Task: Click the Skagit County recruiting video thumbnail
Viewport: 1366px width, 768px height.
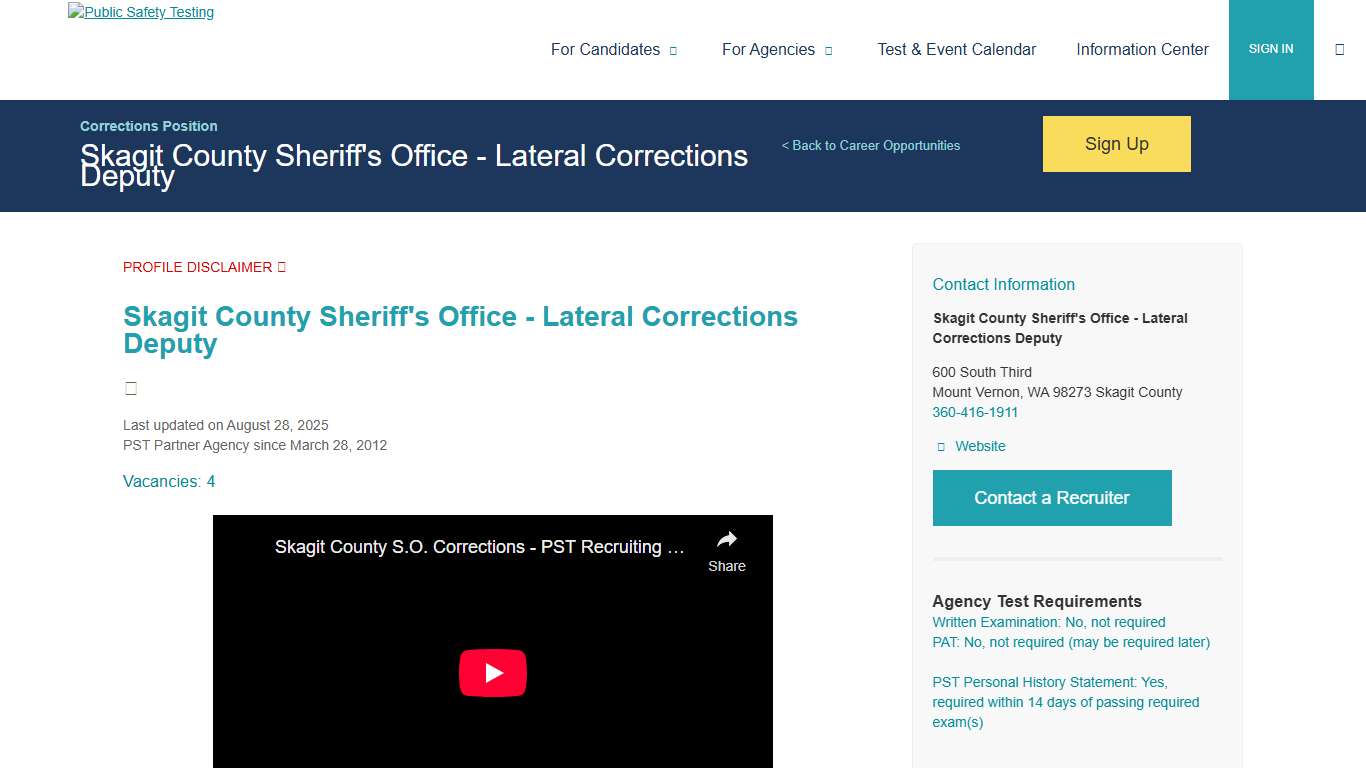Action: tap(492, 672)
